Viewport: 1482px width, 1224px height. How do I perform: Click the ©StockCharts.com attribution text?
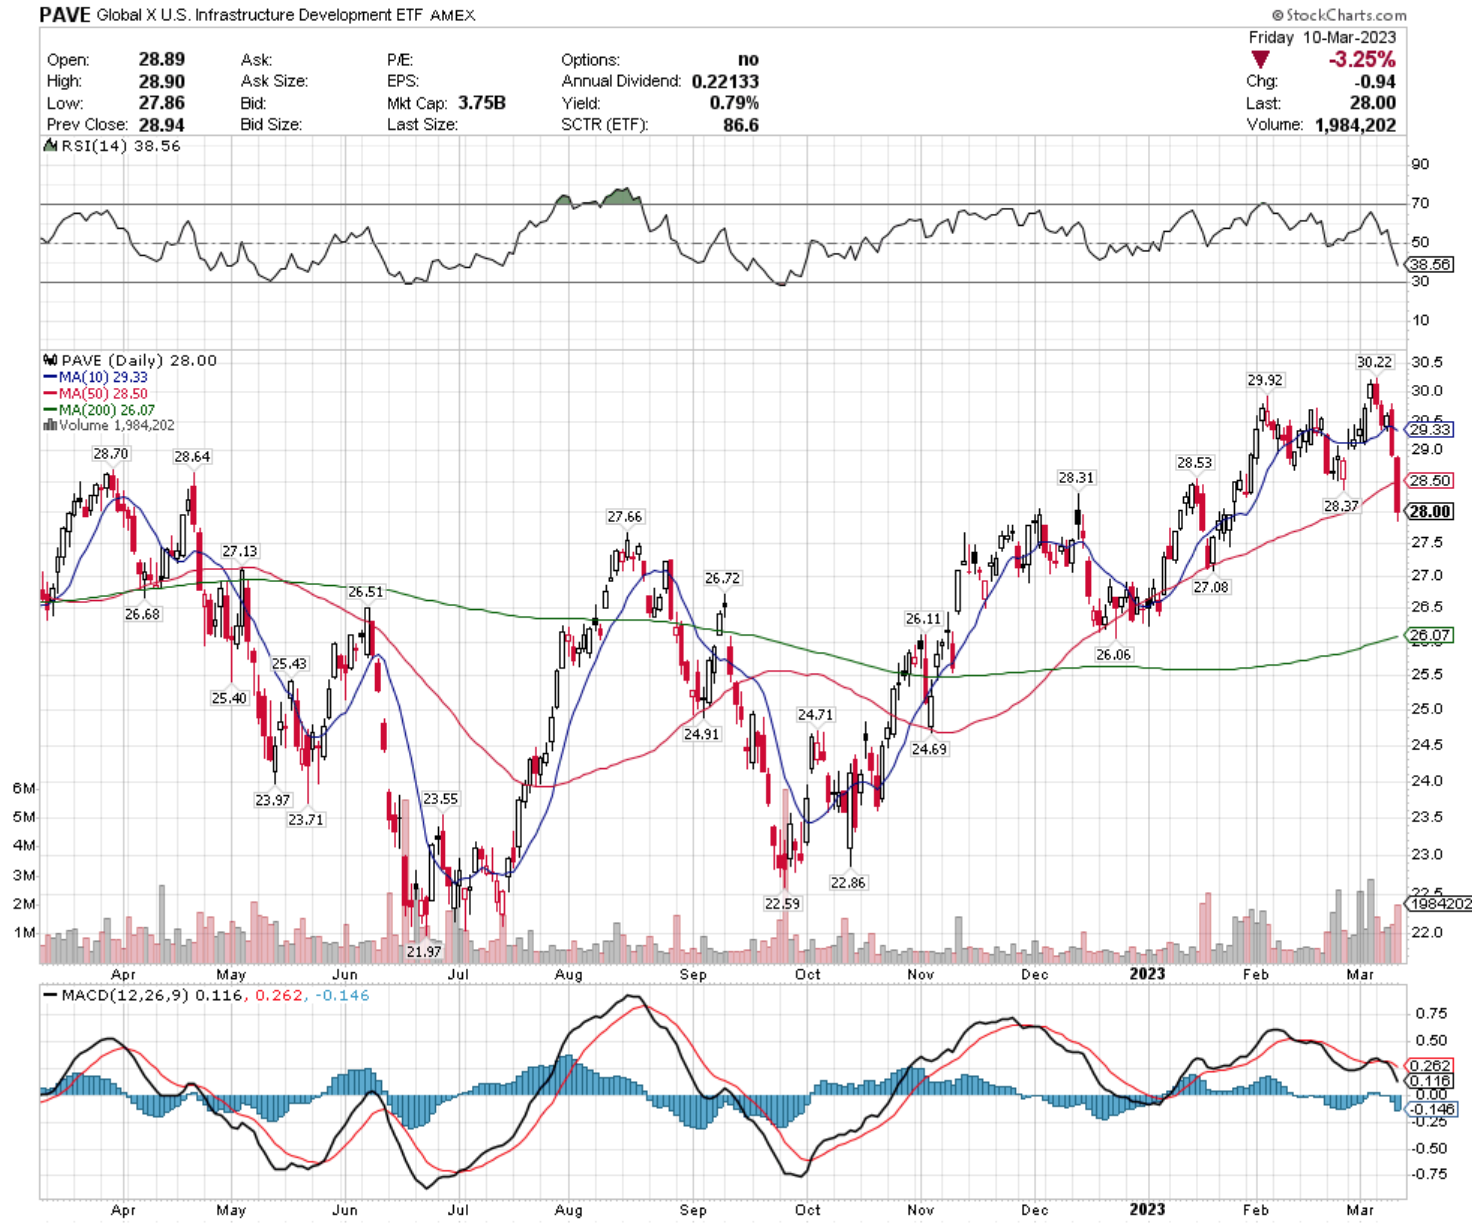tap(1339, 15)
